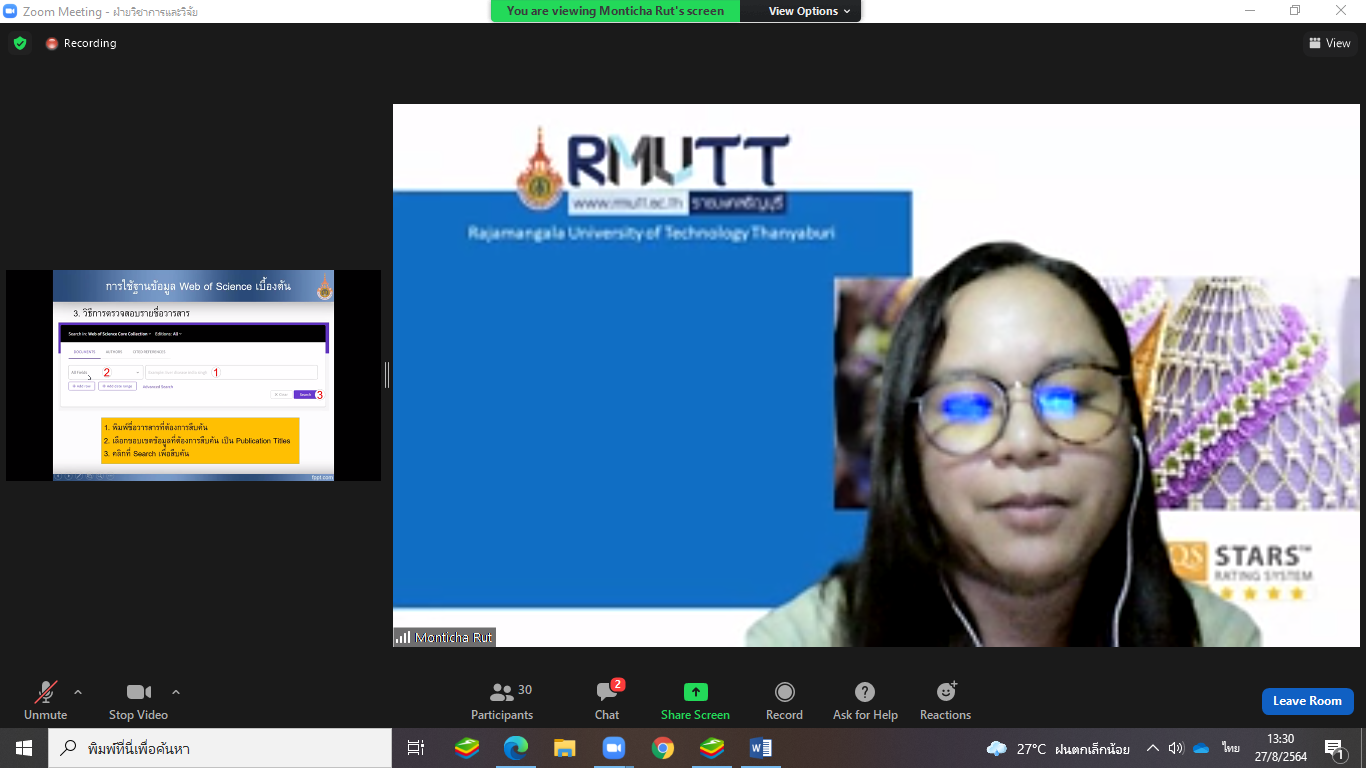Image resolution: width=1366 pixels, height=768 pixels.
Task: Open Reactions menu
Action: 945,700
